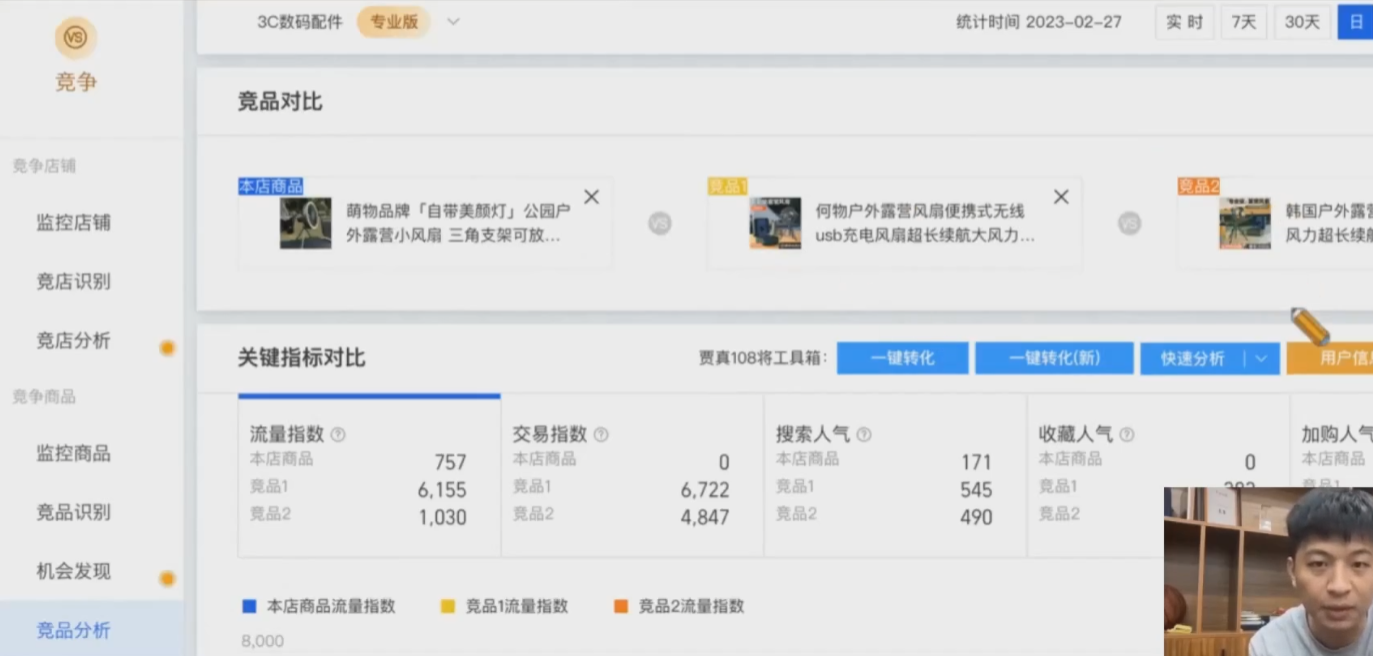Select the 7天 time range

click(x=1244, y=22)
